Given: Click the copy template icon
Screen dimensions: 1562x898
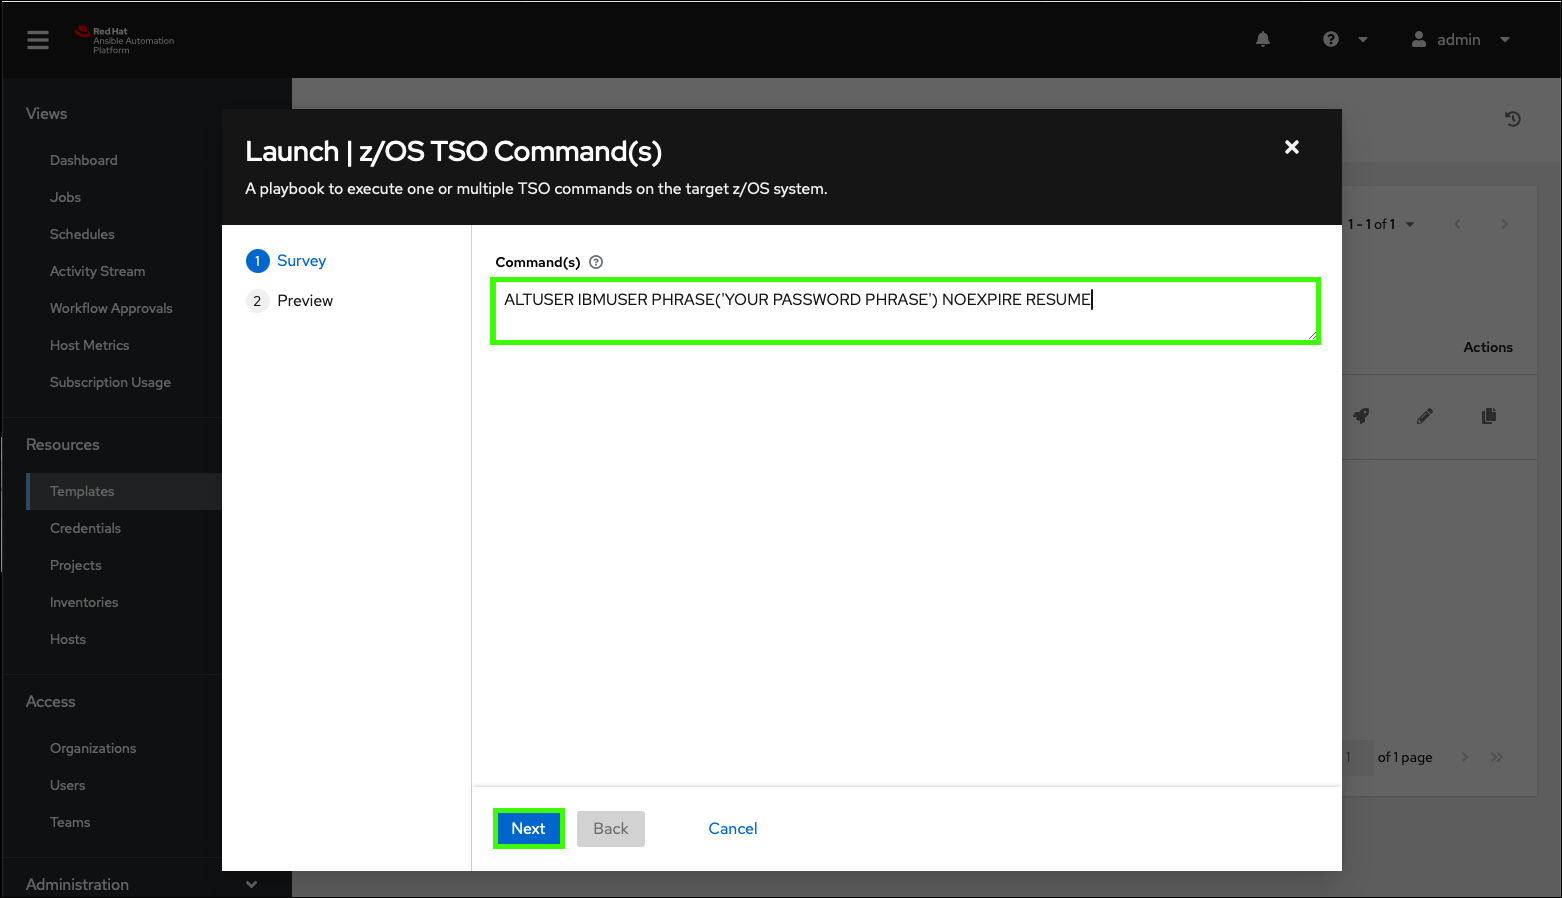Looking at the screenshot, I should (1489, 416).
